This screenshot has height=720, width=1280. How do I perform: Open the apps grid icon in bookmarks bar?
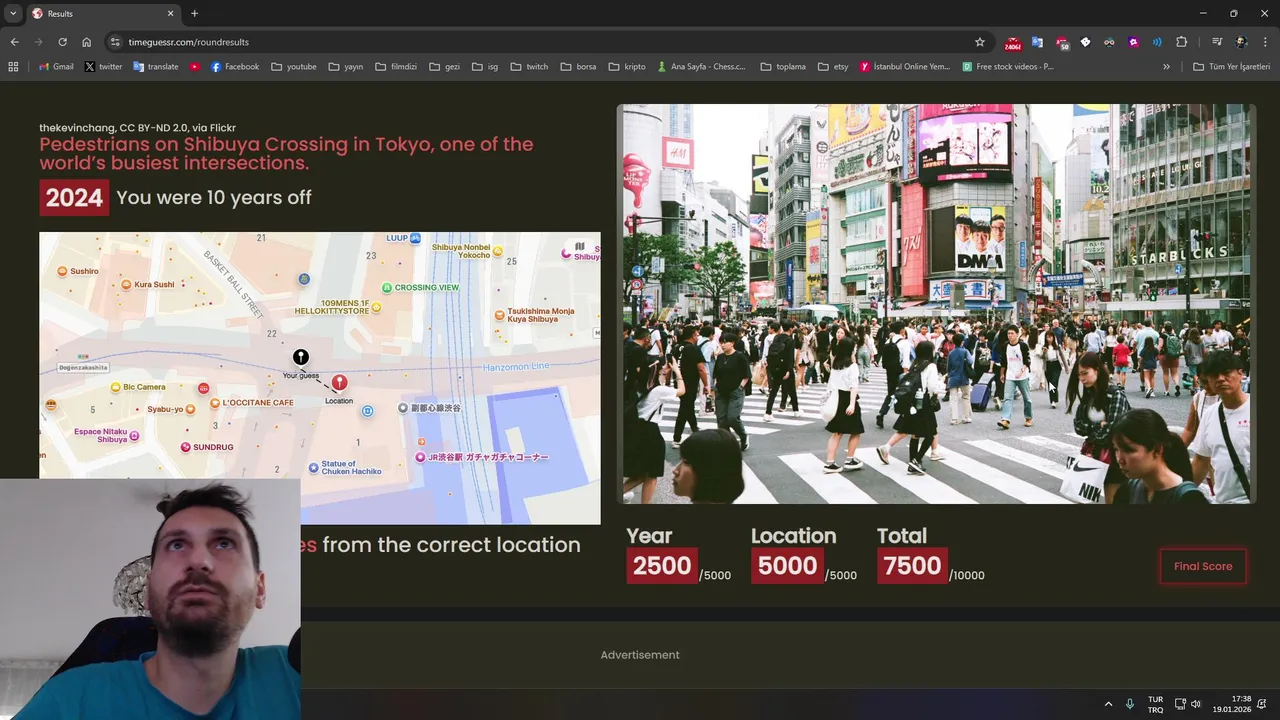tap(13, 67)
